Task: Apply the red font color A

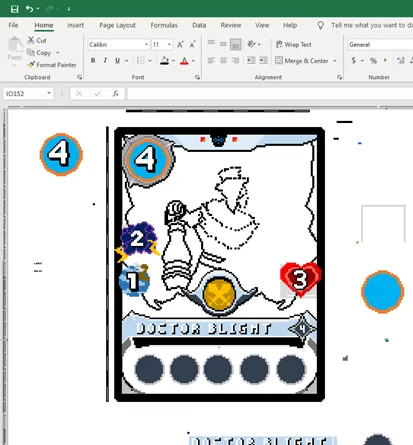Action: (184, 60)
